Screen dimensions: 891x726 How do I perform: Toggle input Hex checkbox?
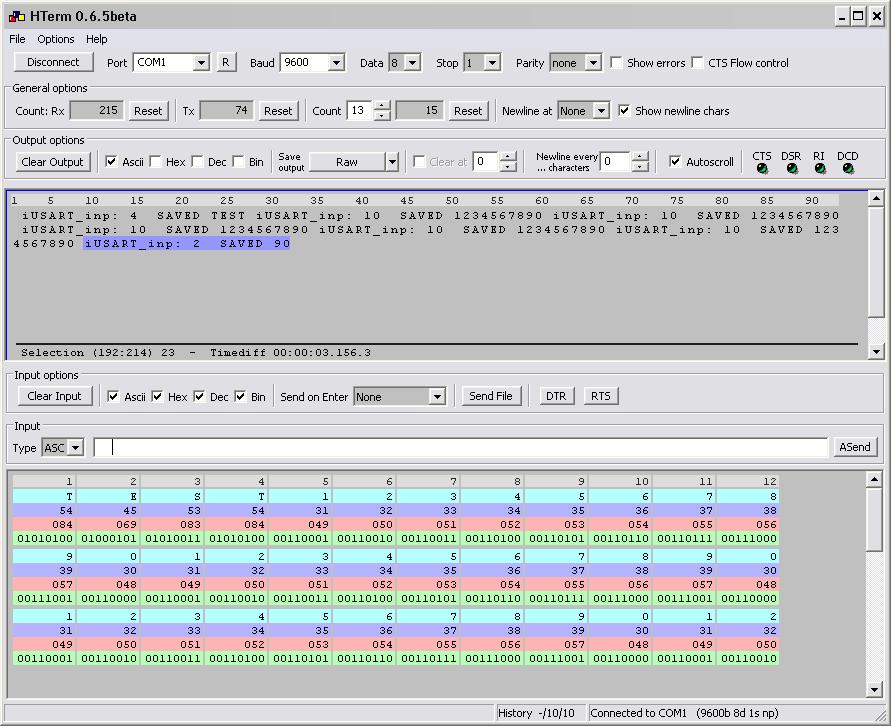point(157,396)
